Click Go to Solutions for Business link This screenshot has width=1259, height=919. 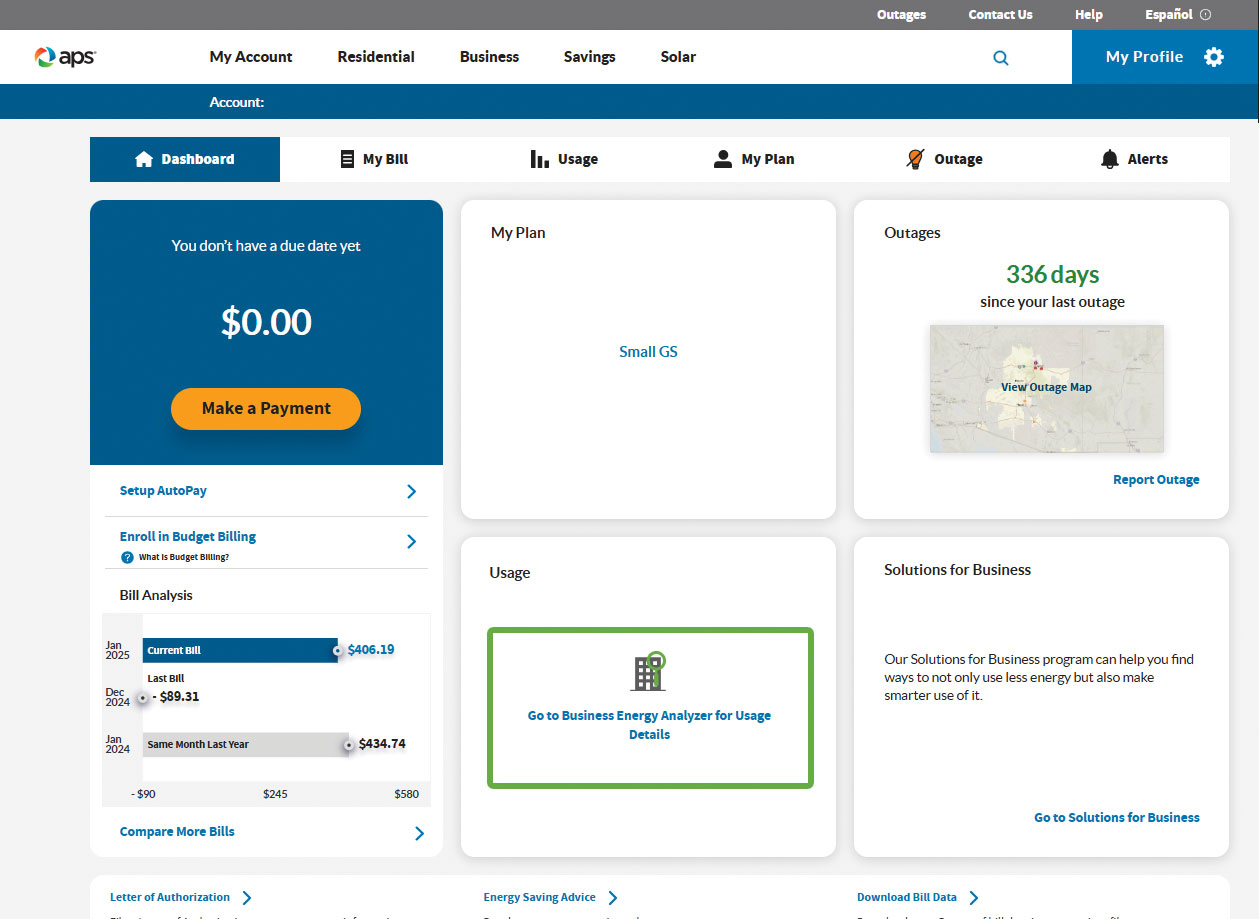(x=1117, y=818)
